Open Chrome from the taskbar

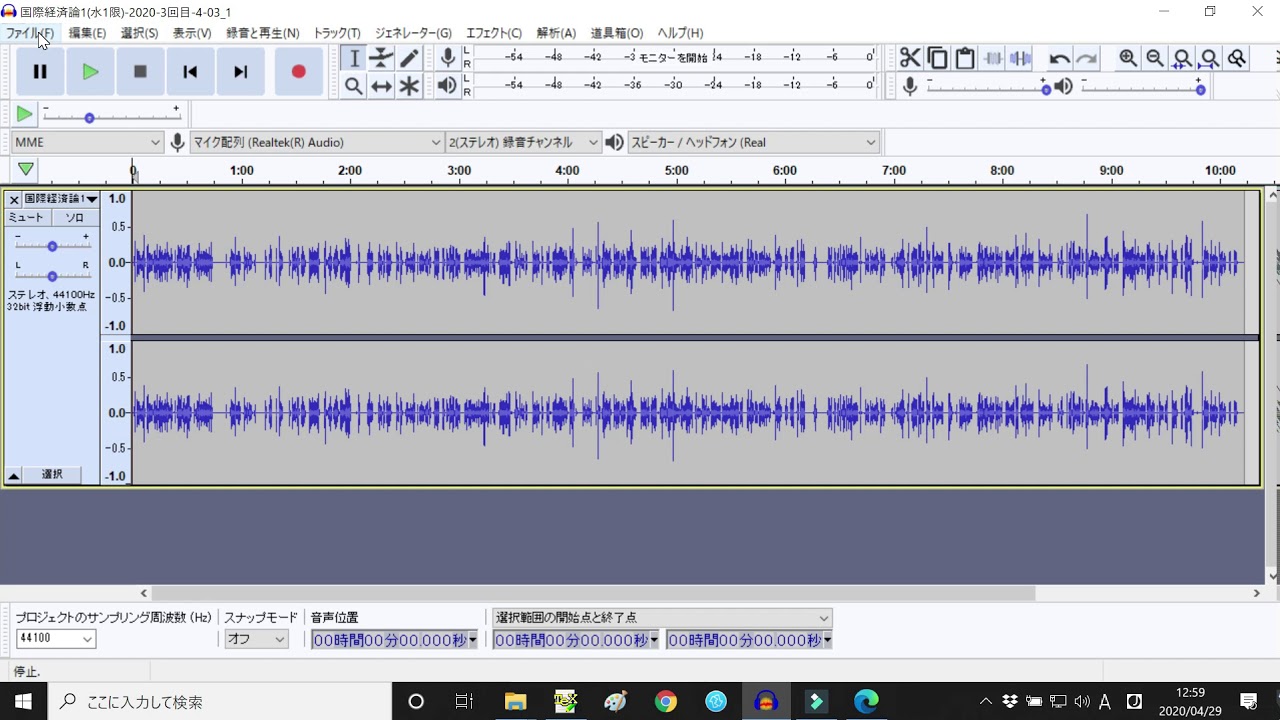pos(666,701)
